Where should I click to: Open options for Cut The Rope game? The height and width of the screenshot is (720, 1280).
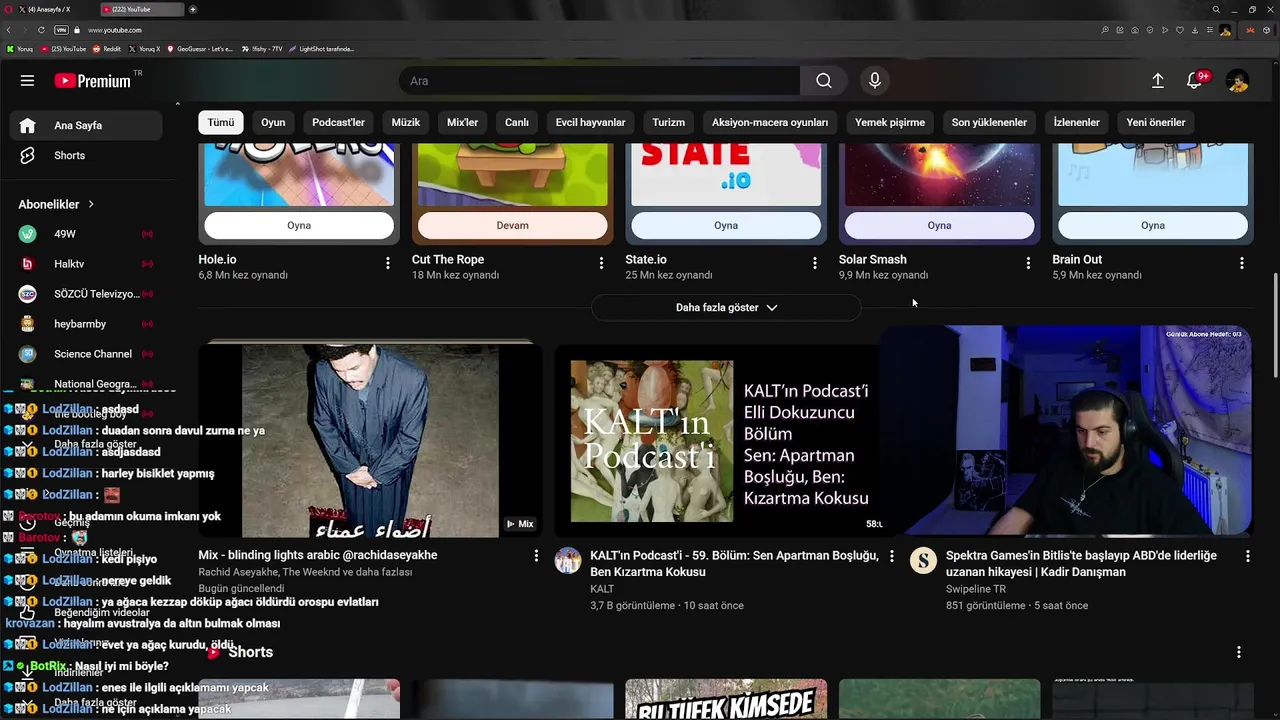[601, 263]
